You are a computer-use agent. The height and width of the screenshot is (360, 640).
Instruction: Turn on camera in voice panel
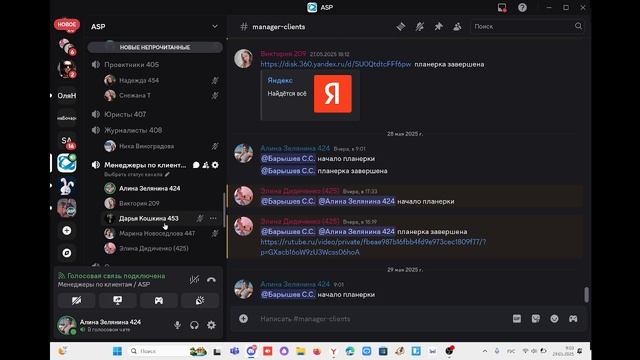coord(76,301)
